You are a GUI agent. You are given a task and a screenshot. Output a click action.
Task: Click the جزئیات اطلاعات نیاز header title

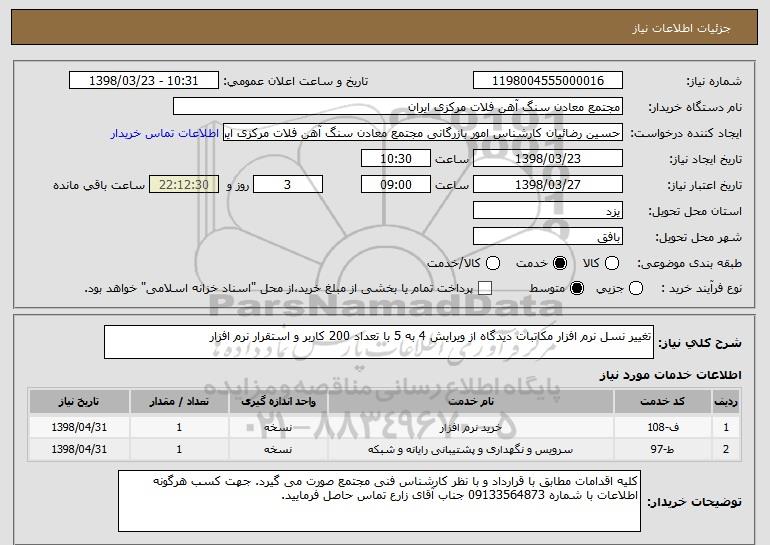681,28
